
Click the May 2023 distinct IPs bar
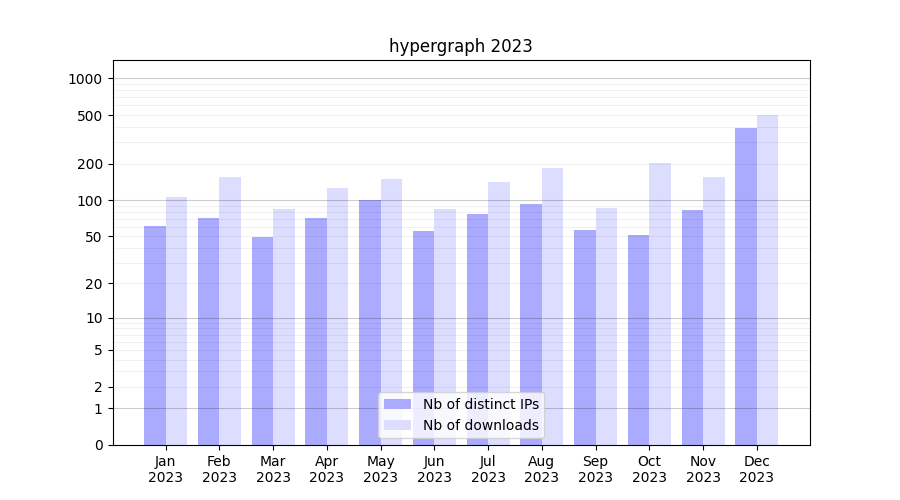tap(370, 322)
